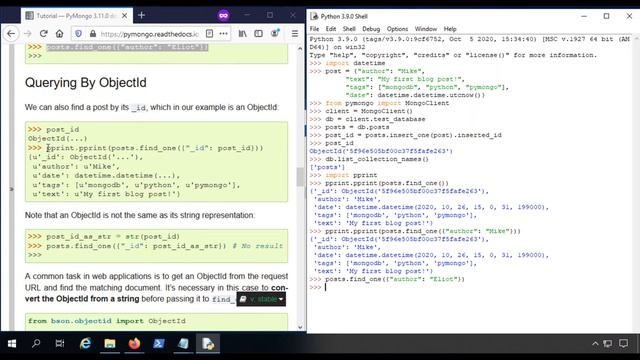Switch to Firefox on taskbar
The height and width of the screenshot is (360, 640).
134,344
